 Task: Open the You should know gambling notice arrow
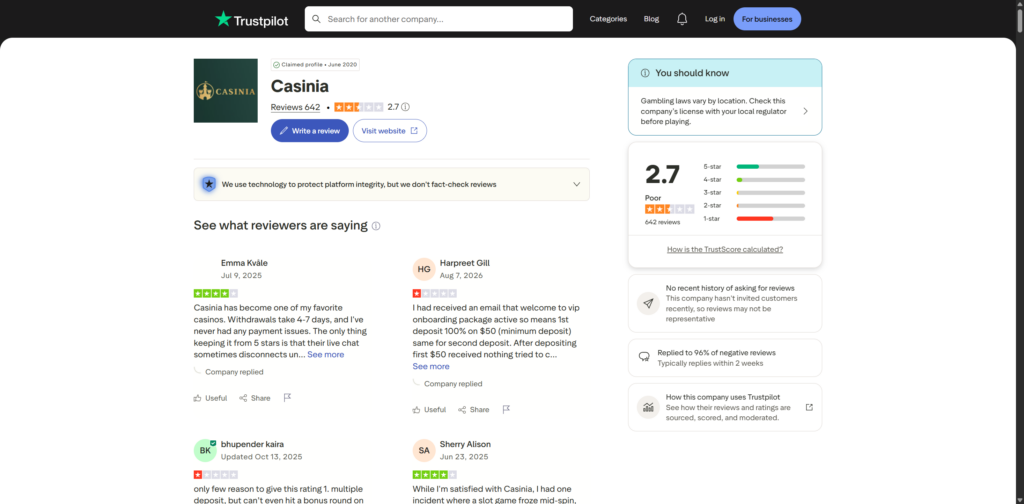click(x=805, y=111)
